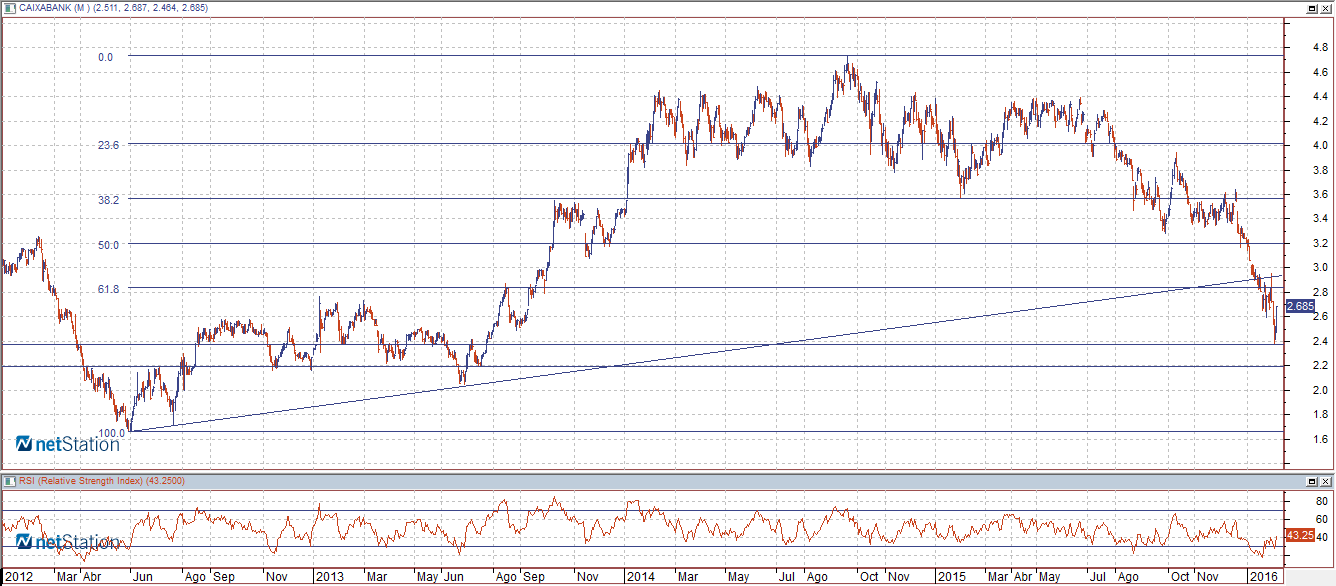Click the 23.6 Fibonacci level label

(109, 145)
